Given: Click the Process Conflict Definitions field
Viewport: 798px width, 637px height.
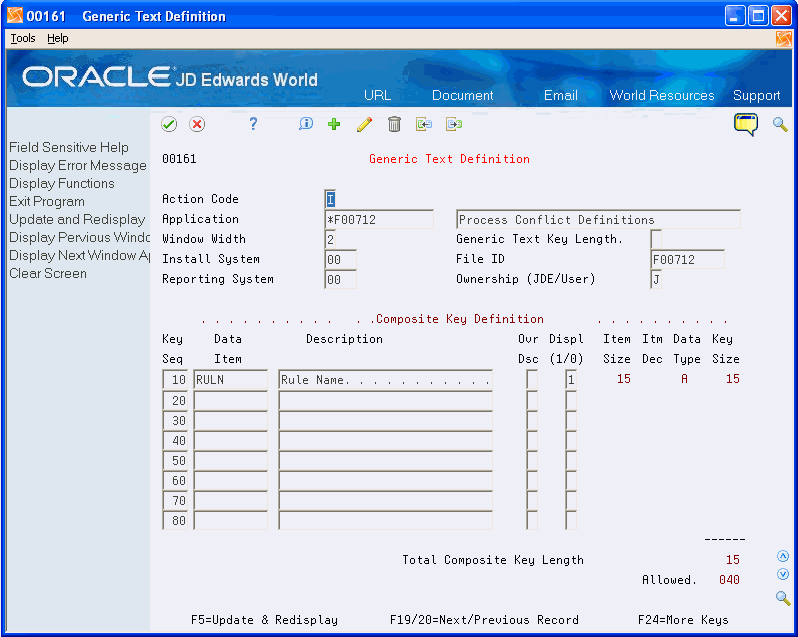Looking at the screenshot, I should pos(598,219).
